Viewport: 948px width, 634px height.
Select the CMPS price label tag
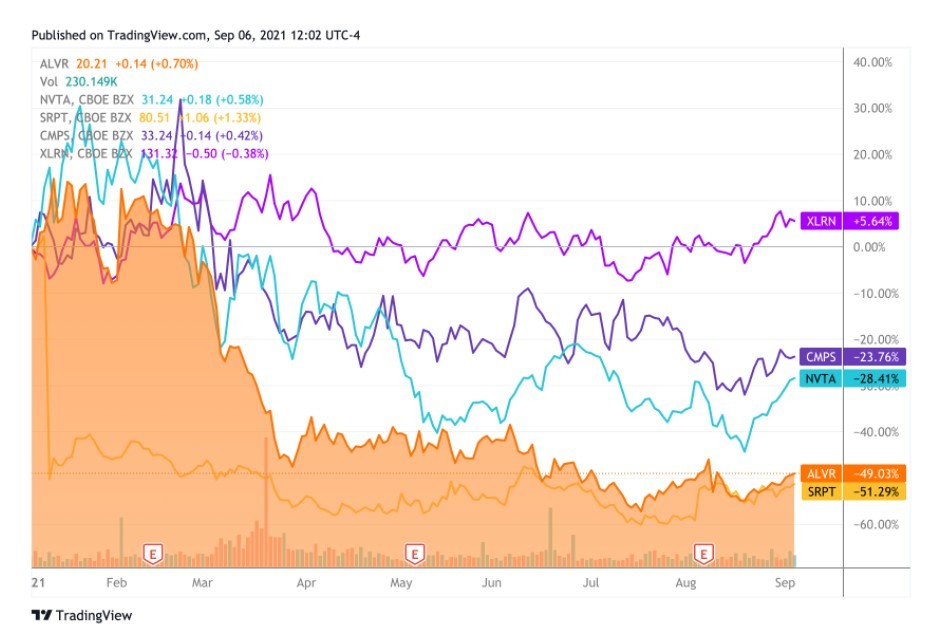(820, 357)
